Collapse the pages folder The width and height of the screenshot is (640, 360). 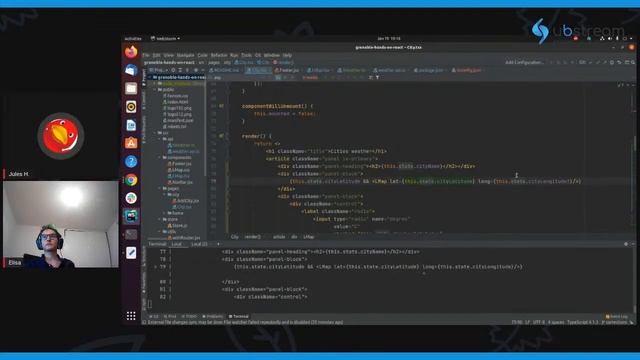[160, 189]
